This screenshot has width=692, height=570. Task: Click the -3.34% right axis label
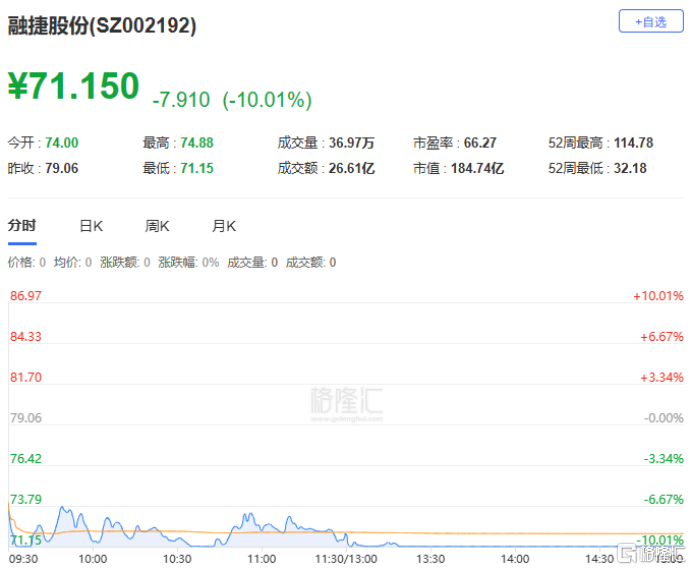[x=663, y=458]
